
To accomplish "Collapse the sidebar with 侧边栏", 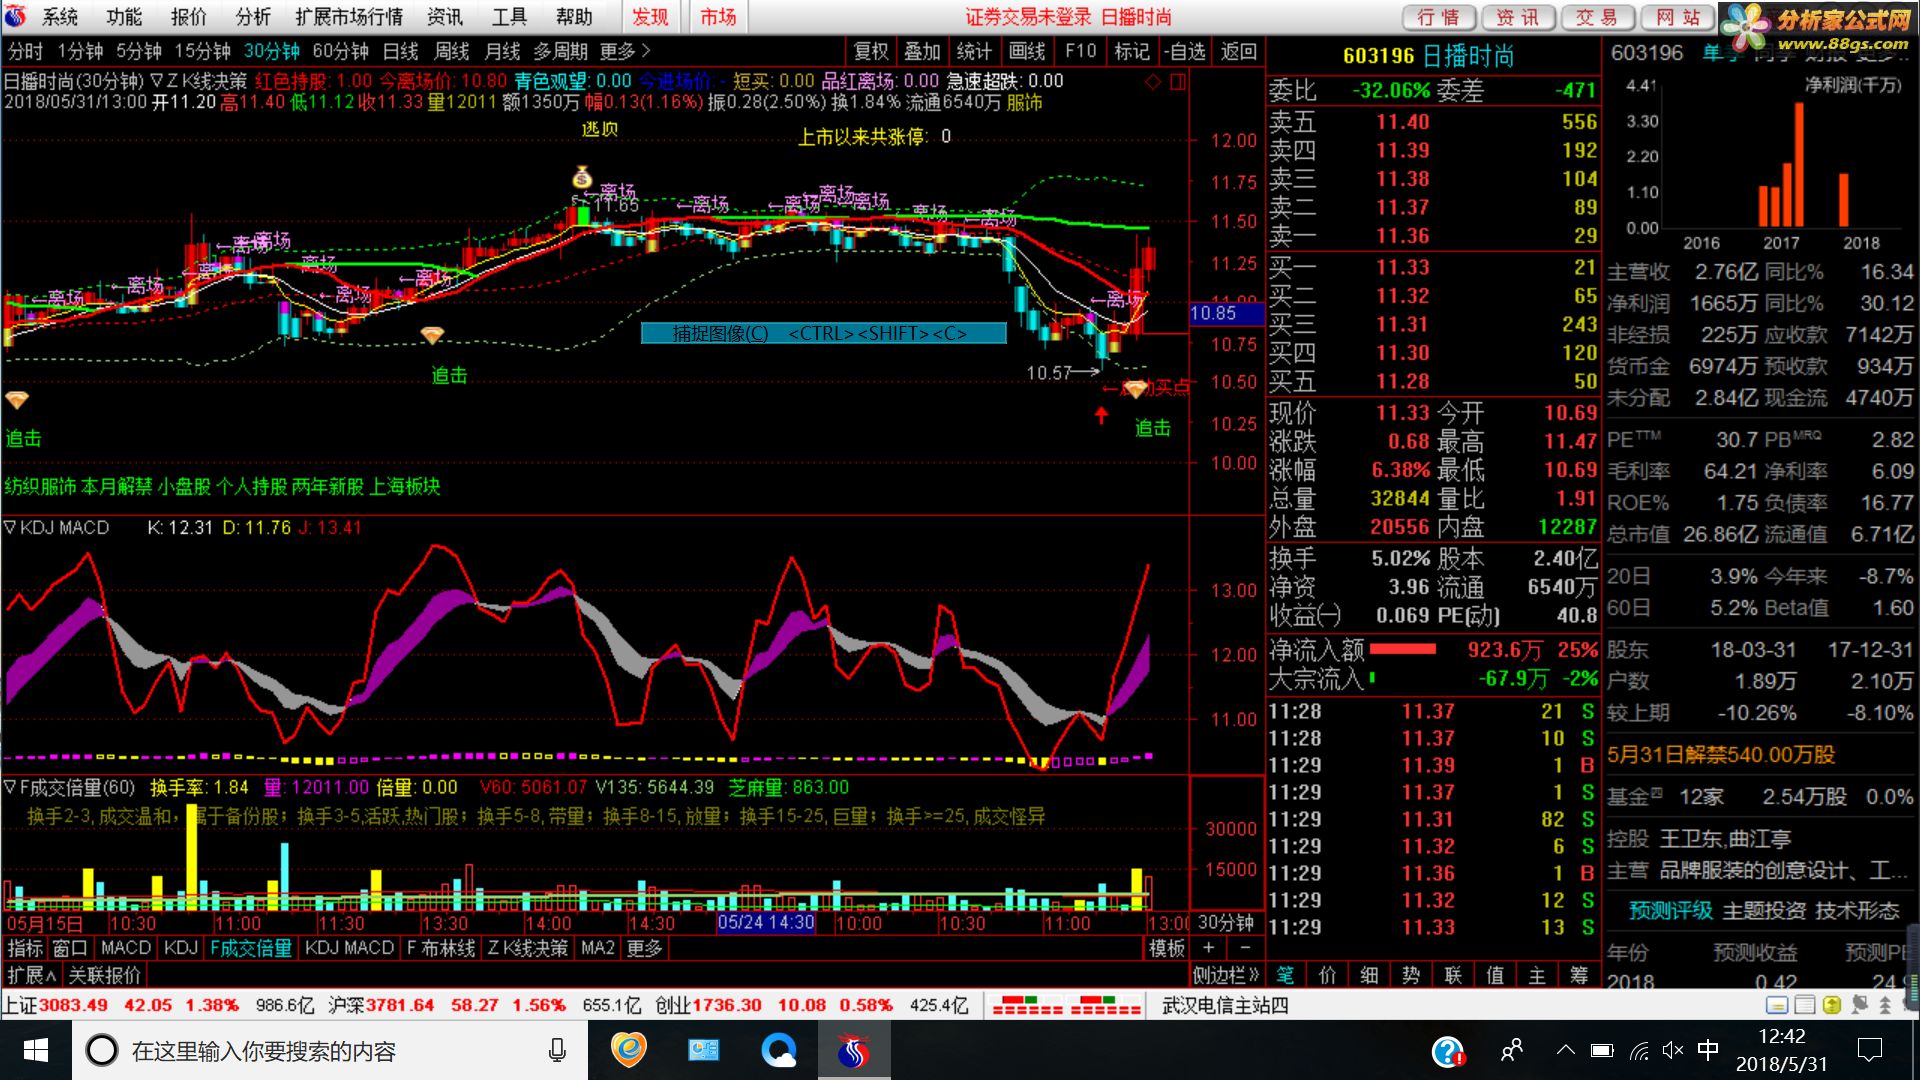I will point(1226,974).
